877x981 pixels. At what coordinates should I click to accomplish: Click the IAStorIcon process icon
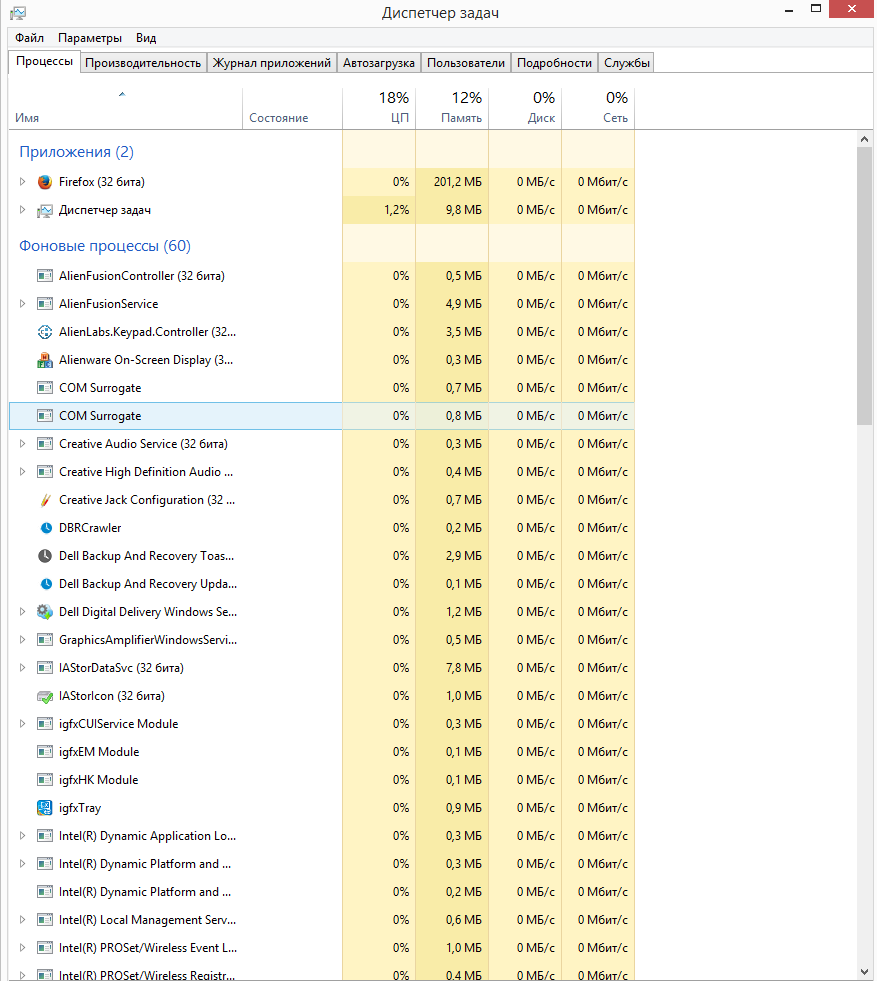coord(44,696)
